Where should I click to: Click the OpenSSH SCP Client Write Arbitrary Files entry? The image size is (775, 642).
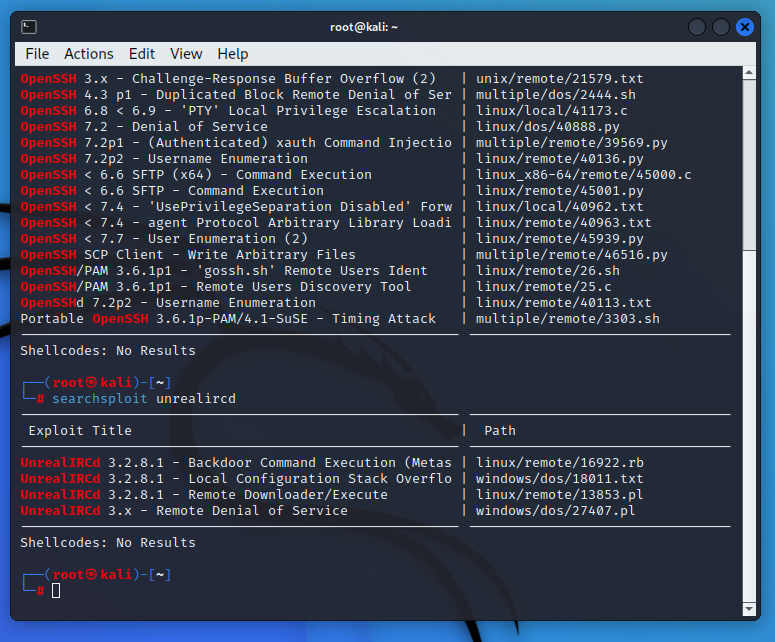[188, 255]
